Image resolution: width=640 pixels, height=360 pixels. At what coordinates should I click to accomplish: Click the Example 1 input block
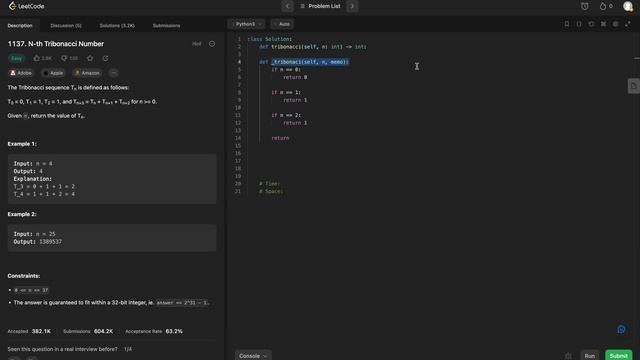tap(112, 179)
